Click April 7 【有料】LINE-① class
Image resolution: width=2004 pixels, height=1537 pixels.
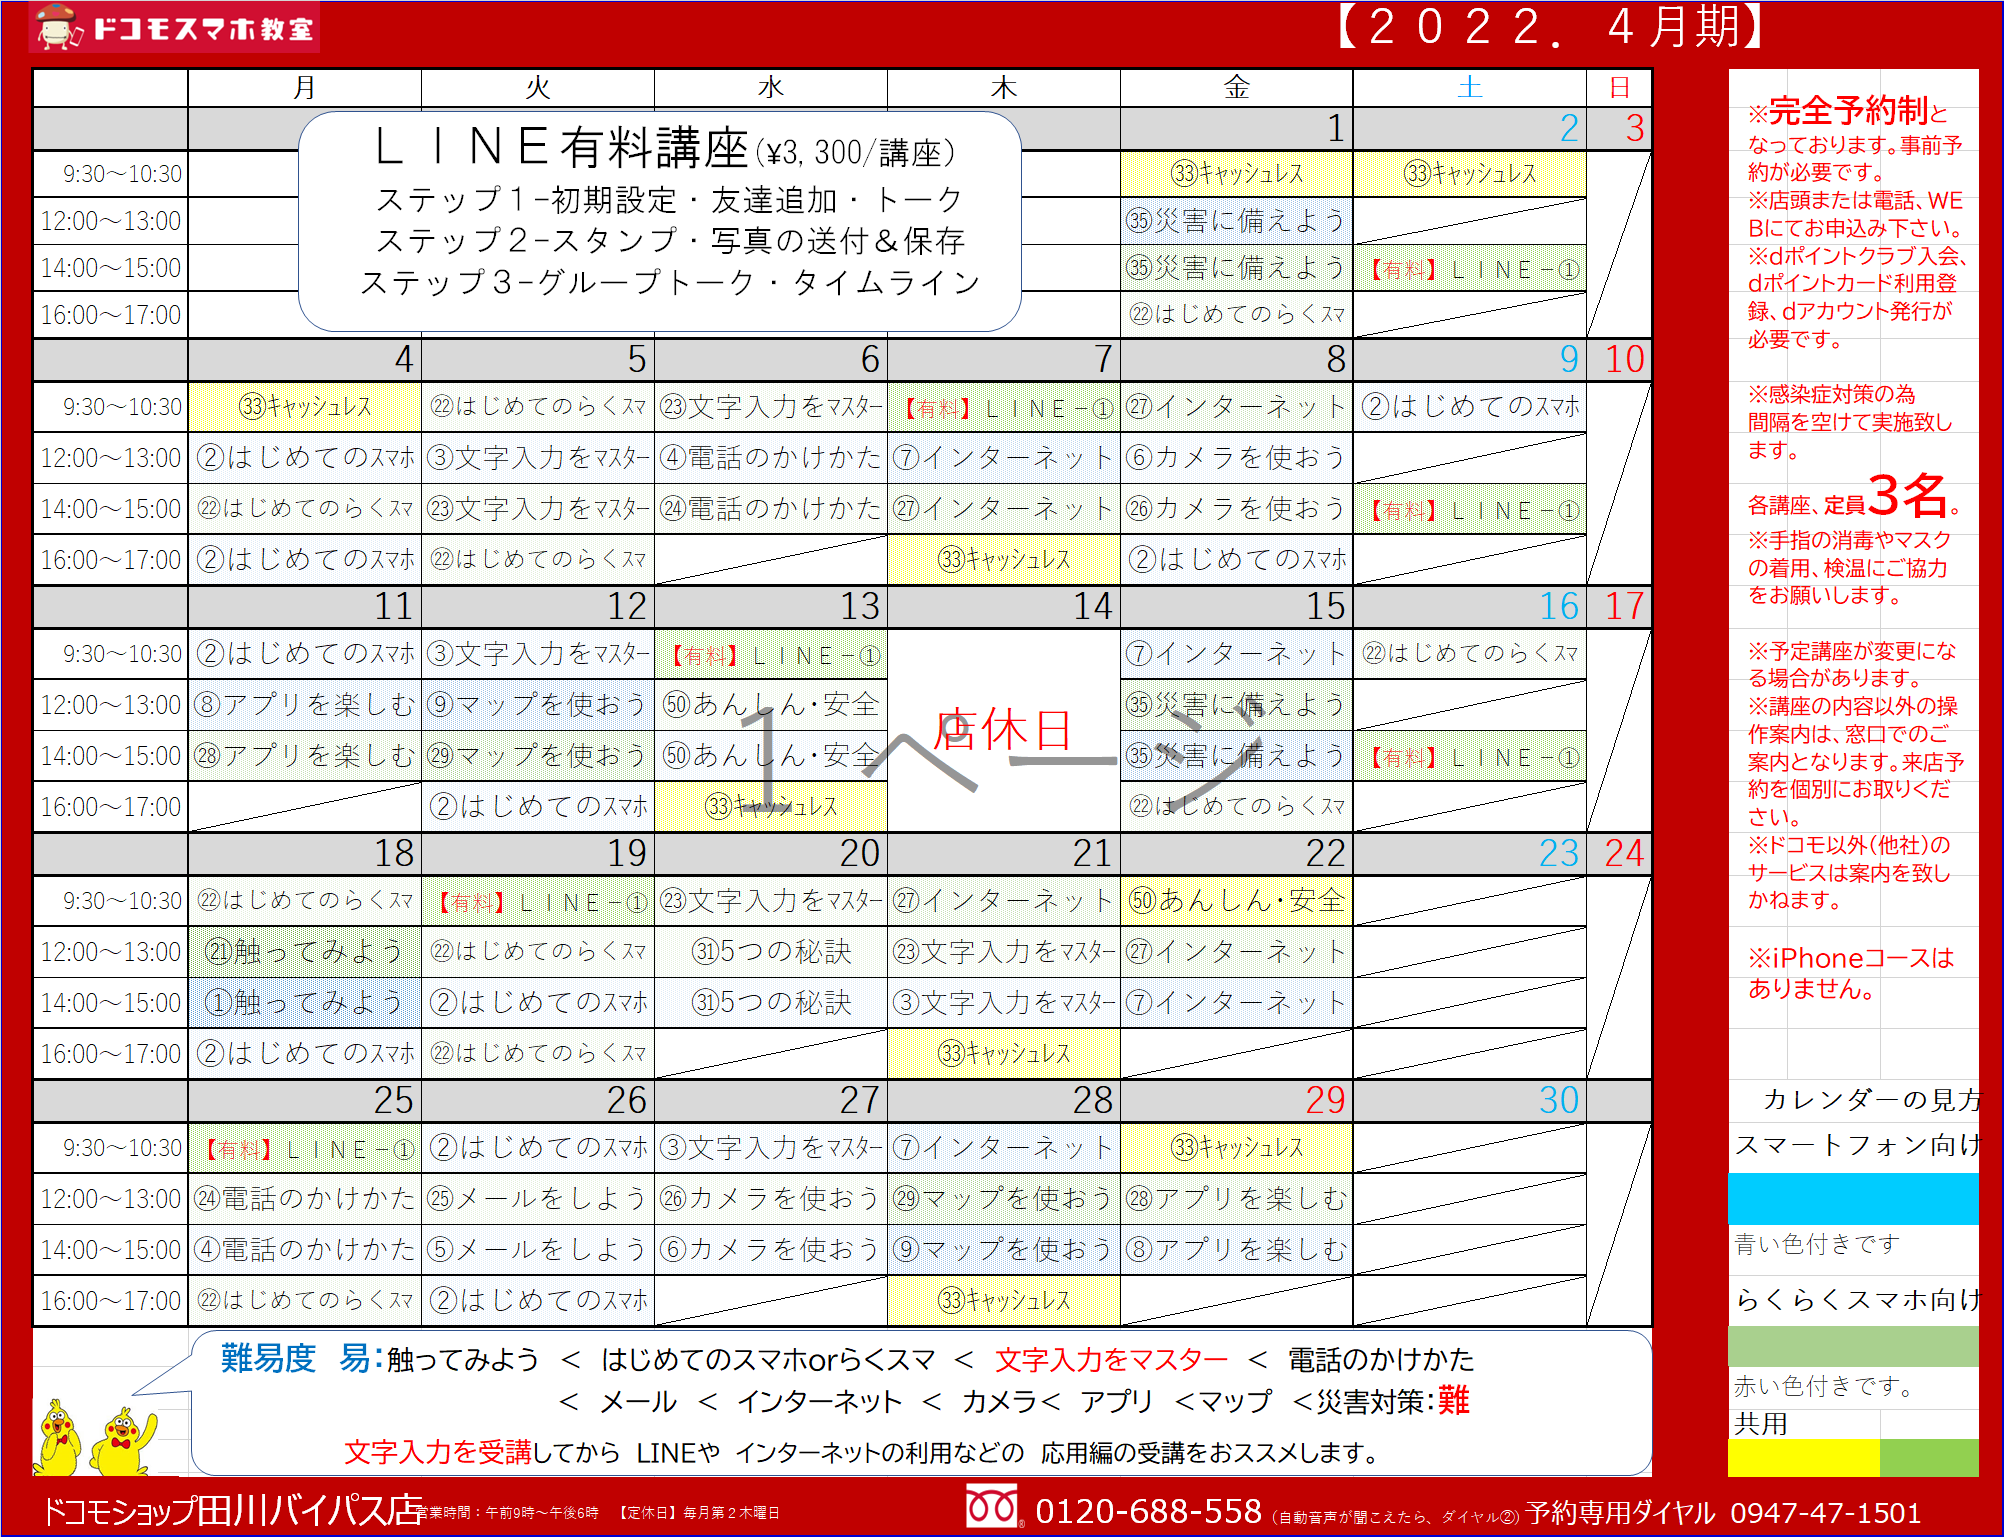pos(1003,408)
